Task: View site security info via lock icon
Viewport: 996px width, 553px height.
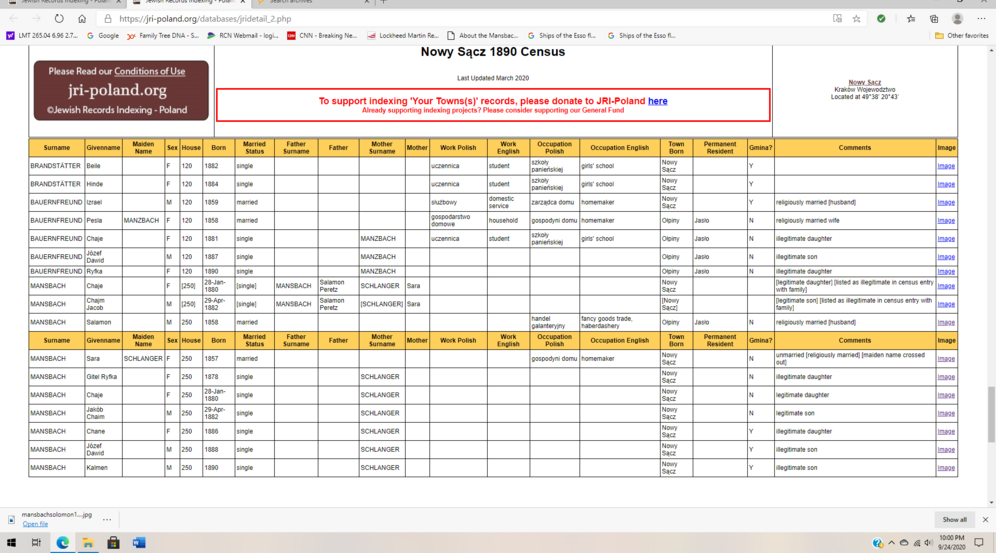Action: pyautogui.click(x=107, y=19)
